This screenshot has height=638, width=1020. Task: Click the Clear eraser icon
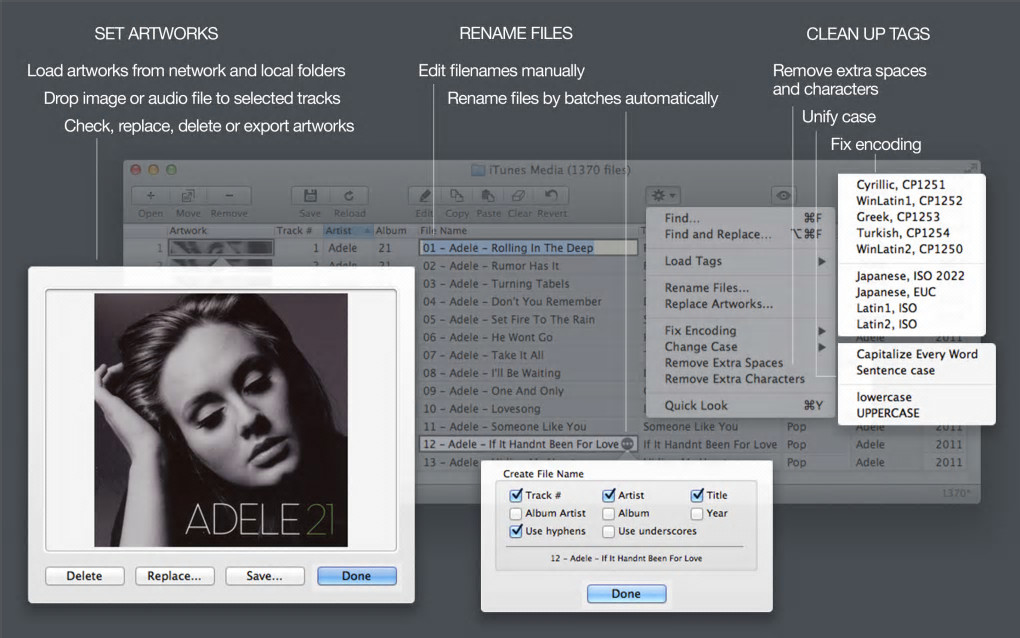(518, 196)
